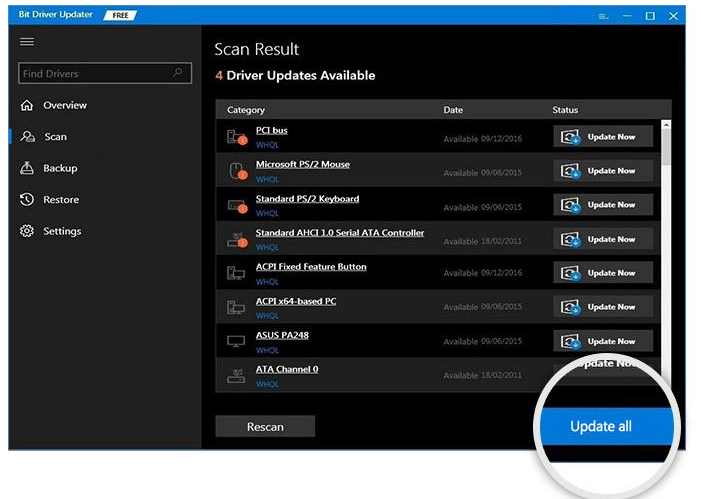The width and height of the screenshot is (701, 499).
Task: Open the Standard PS/2 Keyboard driver link
Action: tap(307, 199)
